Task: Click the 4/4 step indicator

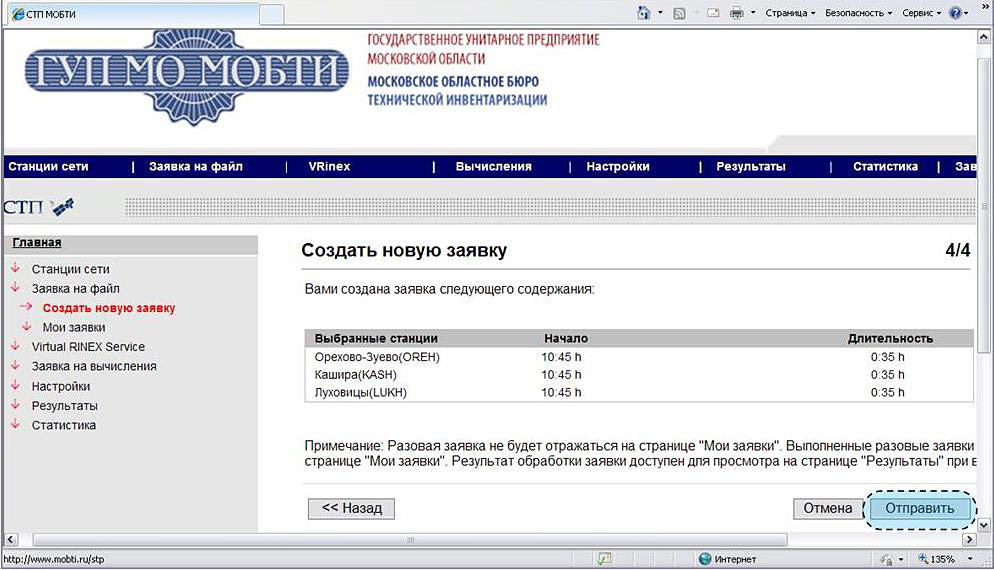Action: click(957, 250)
